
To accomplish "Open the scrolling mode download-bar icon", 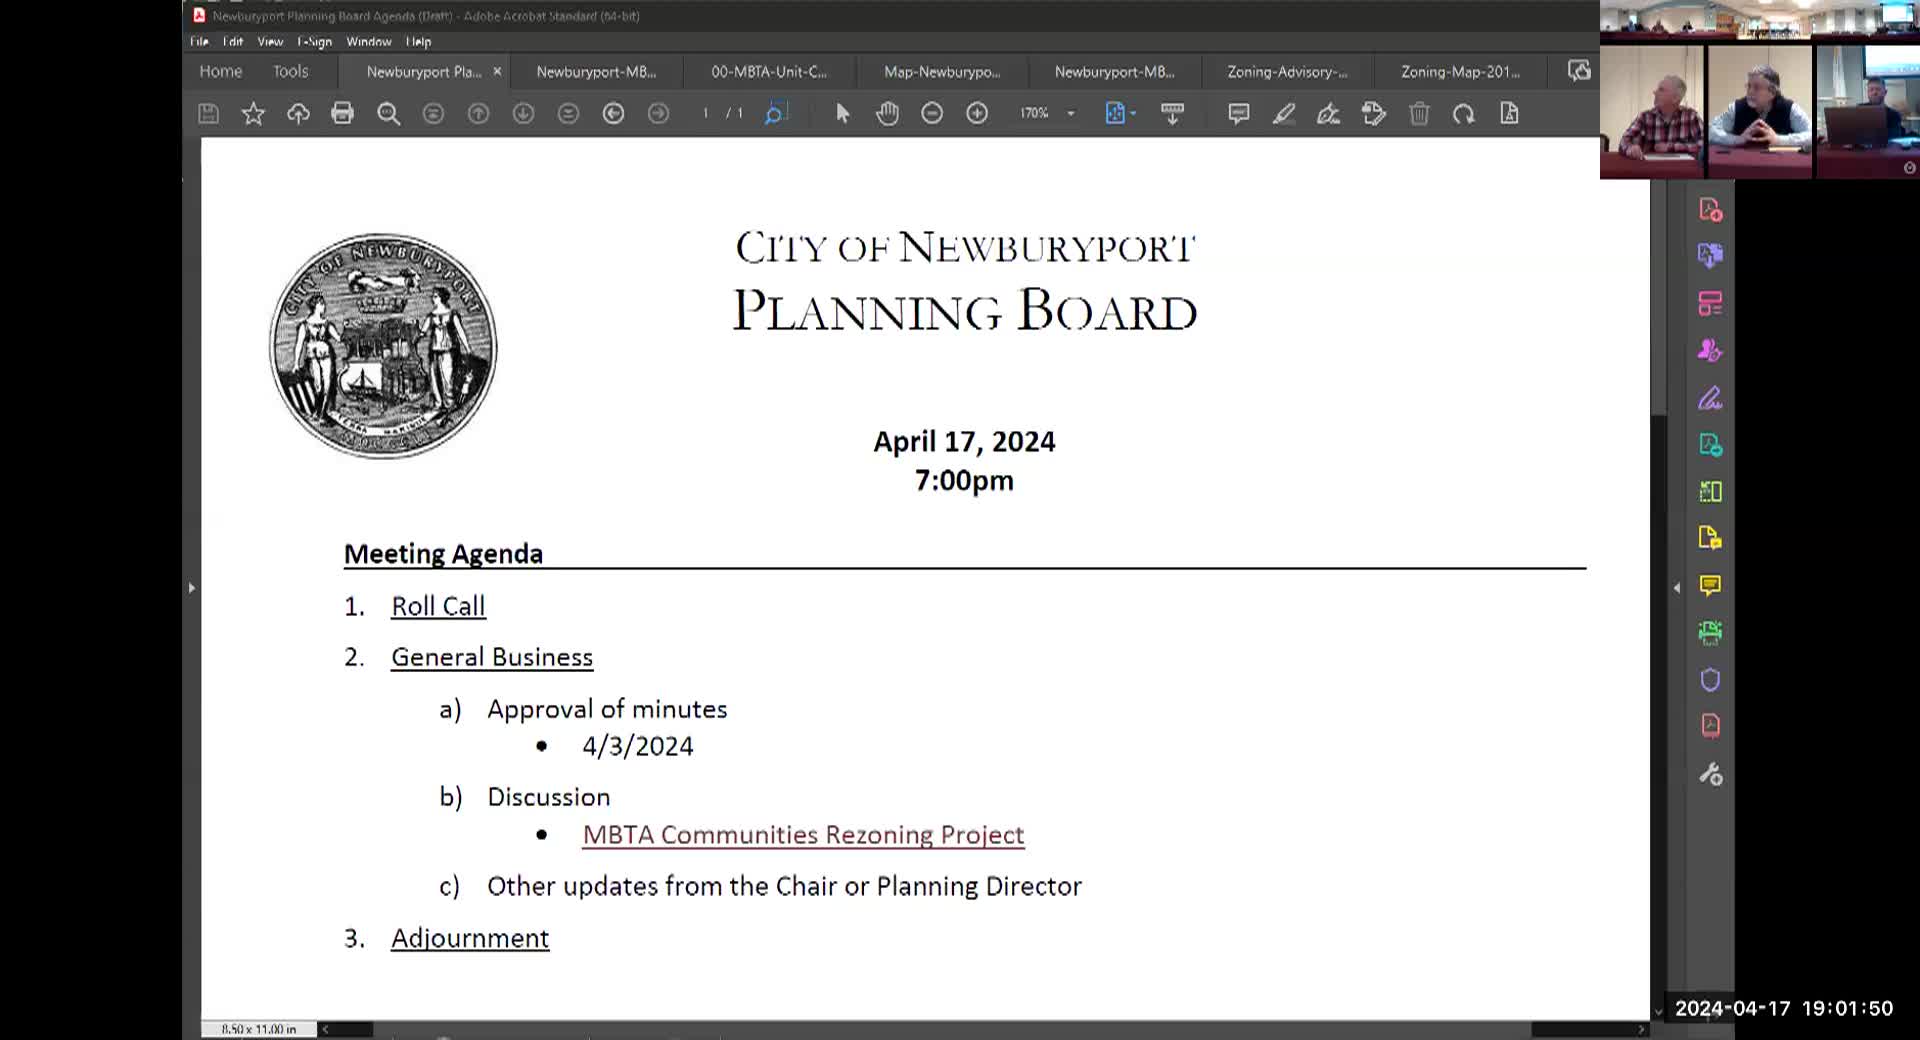I will [1172, 114].
